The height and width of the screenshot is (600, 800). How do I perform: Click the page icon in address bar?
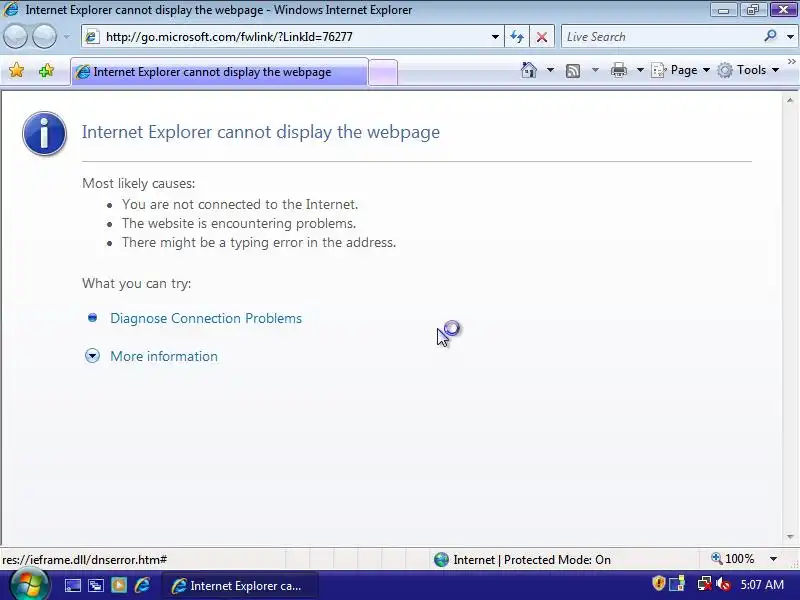coord(92,37)
